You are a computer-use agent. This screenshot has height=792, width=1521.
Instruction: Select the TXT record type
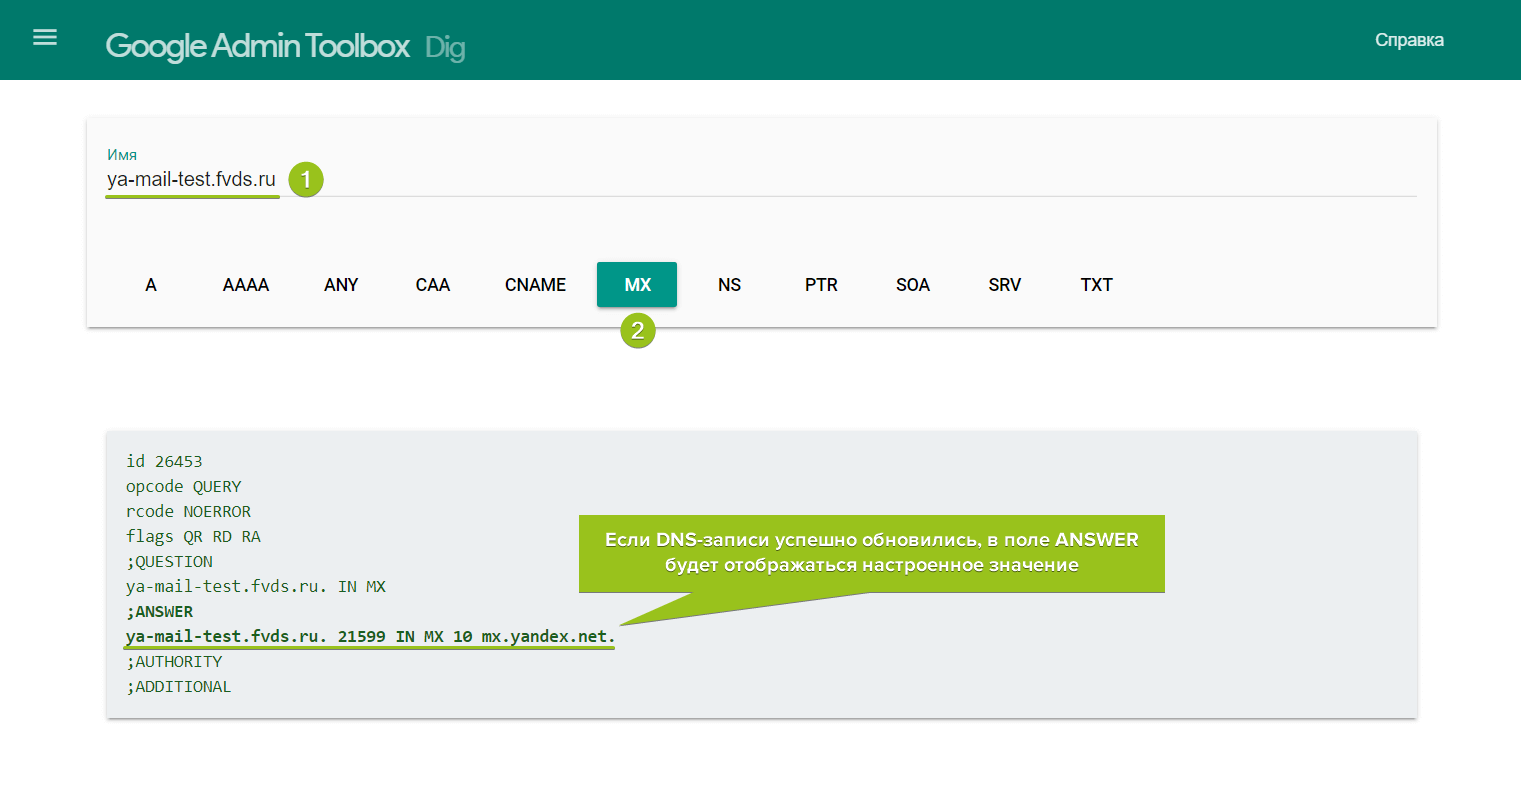tap(1097, 285)
